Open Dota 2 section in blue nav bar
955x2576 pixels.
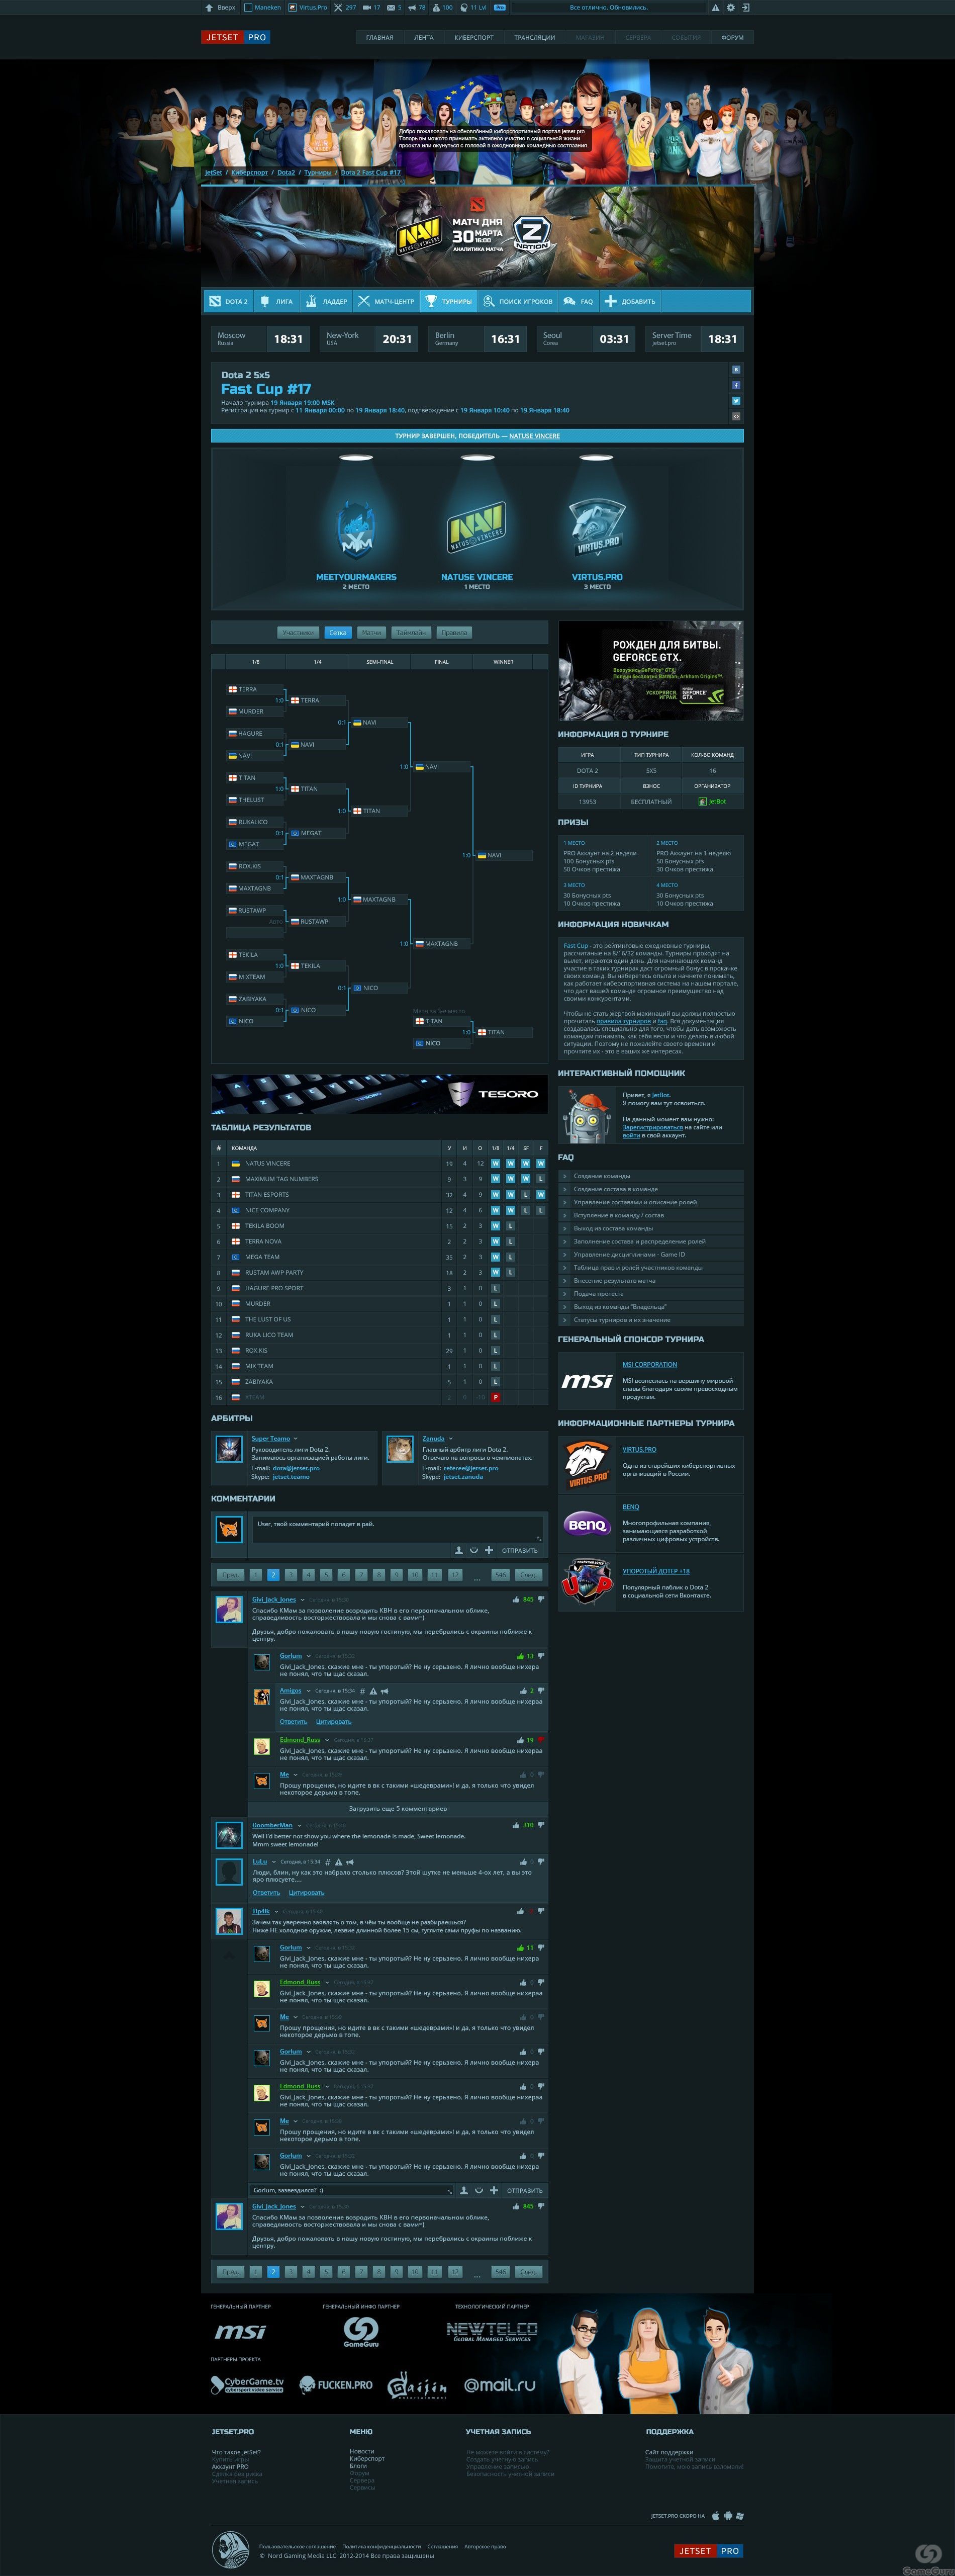click(228, 301)
